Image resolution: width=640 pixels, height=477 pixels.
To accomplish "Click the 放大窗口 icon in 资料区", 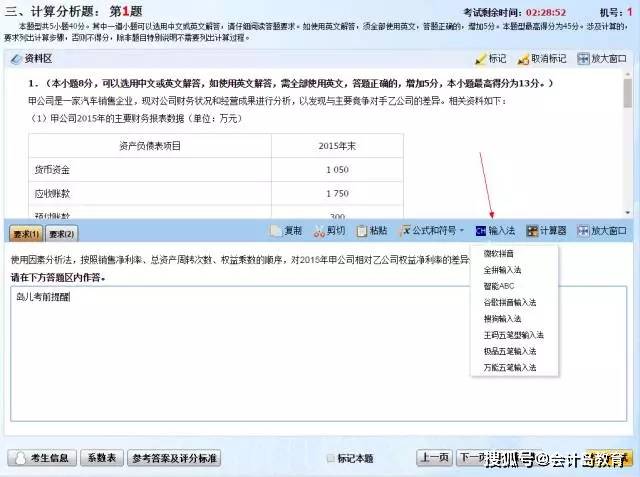I will 583,59.
